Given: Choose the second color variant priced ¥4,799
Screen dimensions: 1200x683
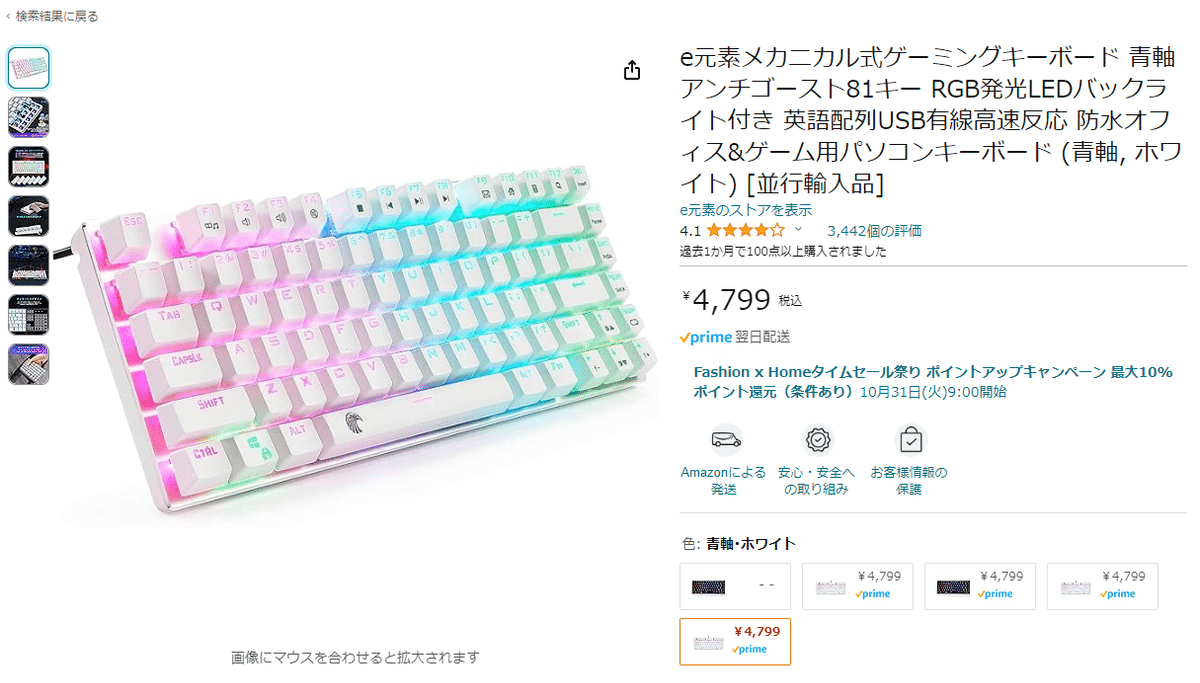Looking at the screenshot, I should pos(857,586).
